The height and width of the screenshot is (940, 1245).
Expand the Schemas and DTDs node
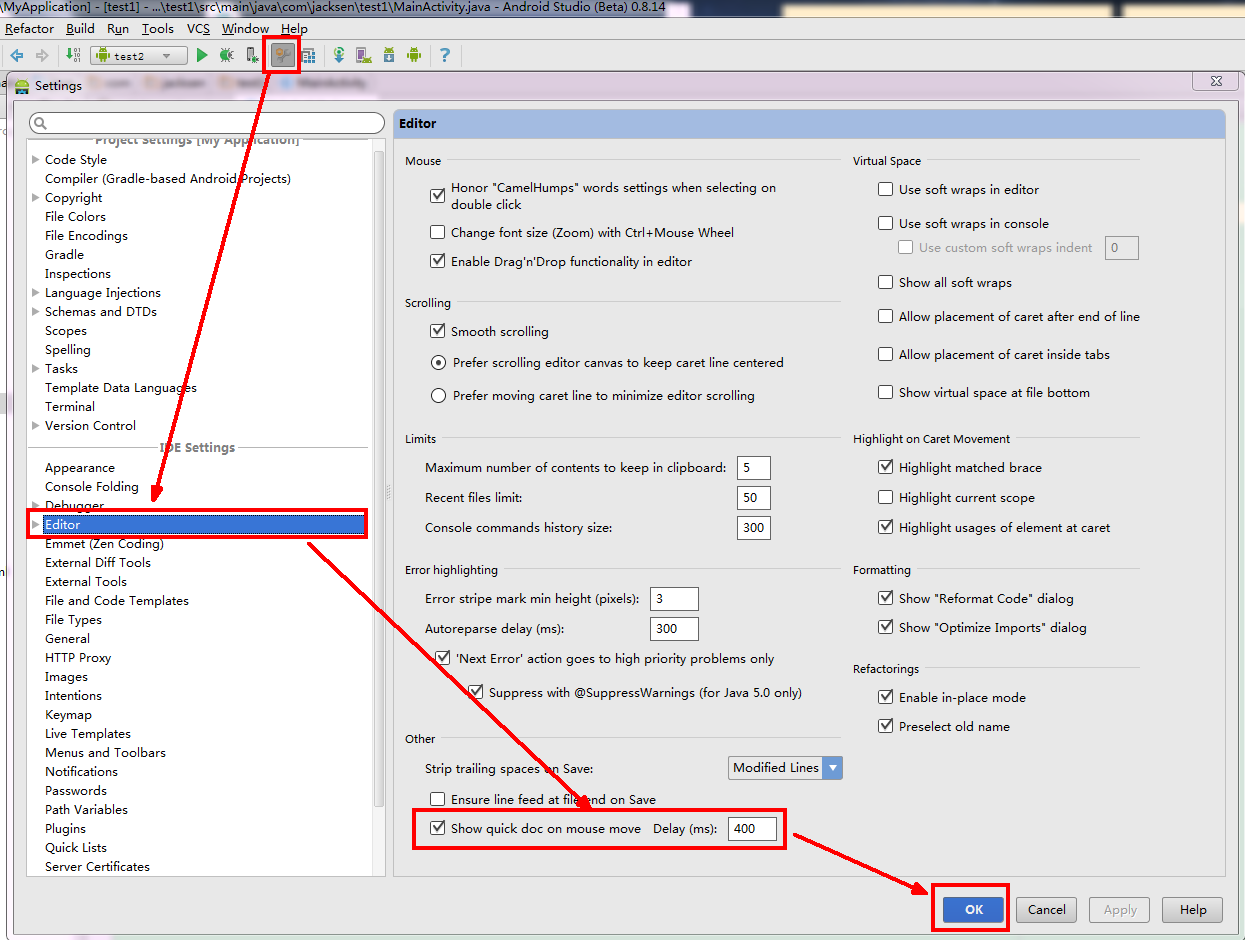coord(36,311)
